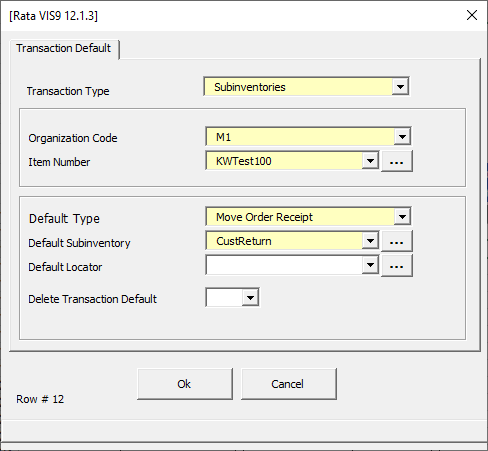Image resolution: width=488 pixels, height=451 pixels.
Task: Click the Cancel button
Action: [289, 384]
